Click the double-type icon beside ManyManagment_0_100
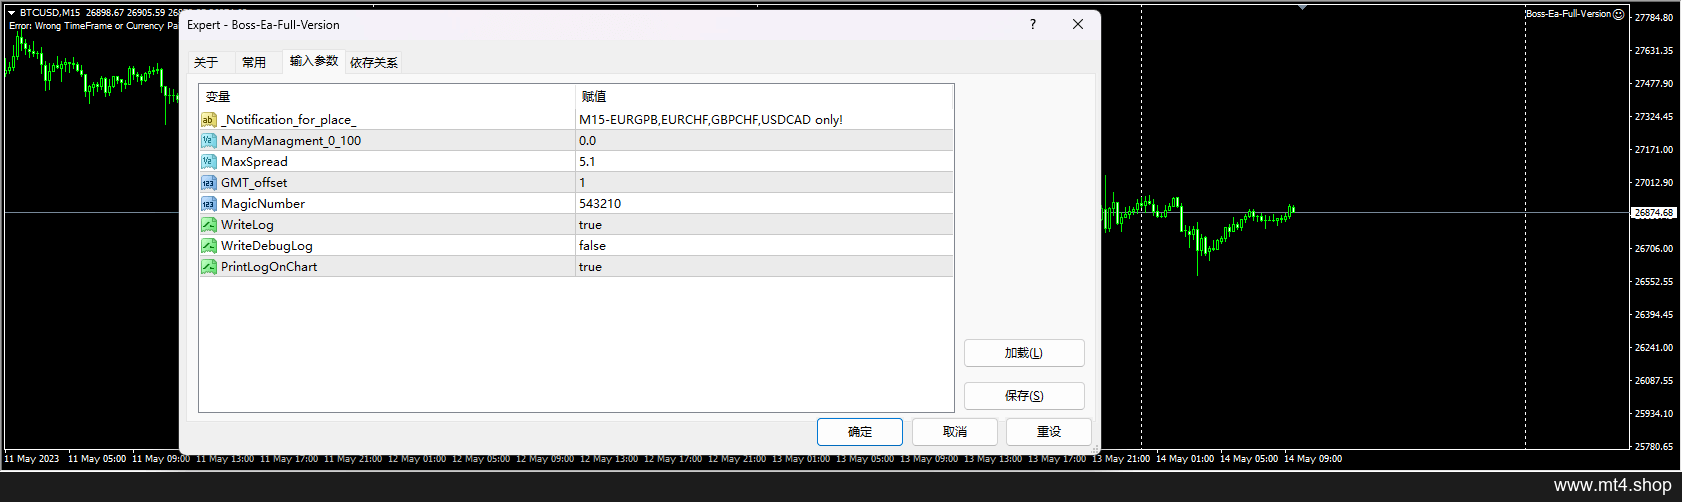This screenshot has height=502, width=1682. coord(209,141)
